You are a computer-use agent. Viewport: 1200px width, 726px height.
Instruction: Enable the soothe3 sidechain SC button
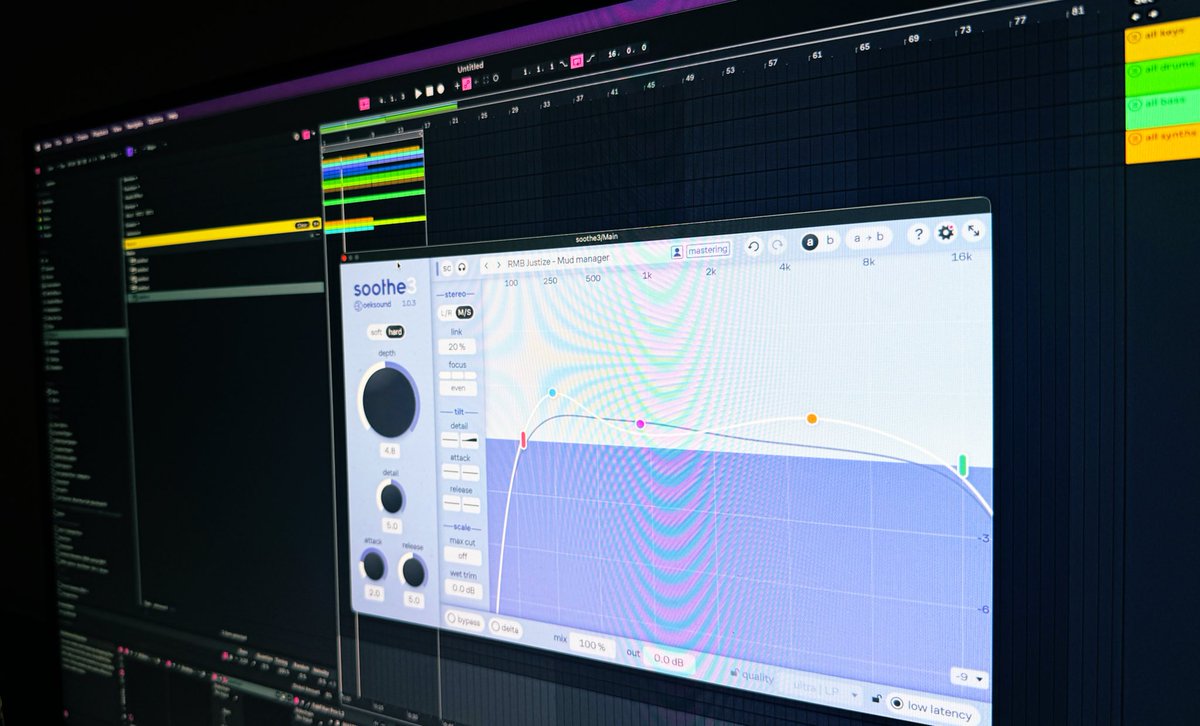pyautogui.click(x=447, y=268)
